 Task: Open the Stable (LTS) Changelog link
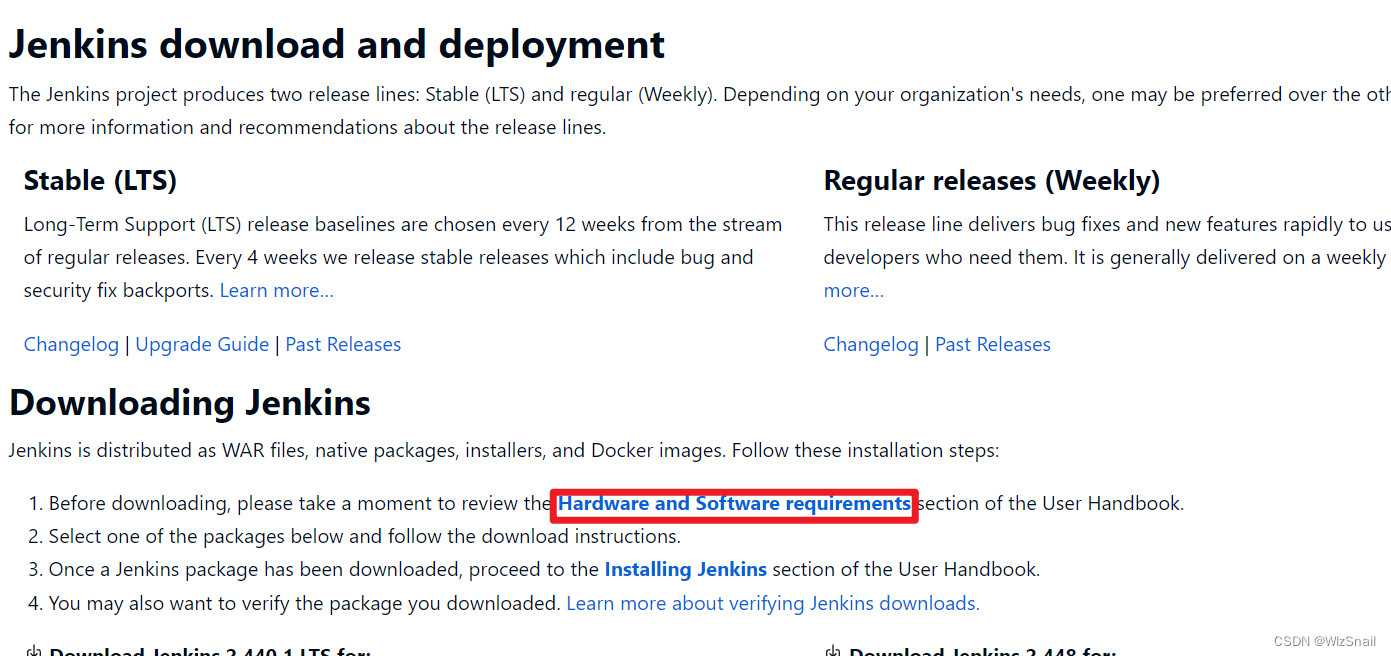[71, 344]
